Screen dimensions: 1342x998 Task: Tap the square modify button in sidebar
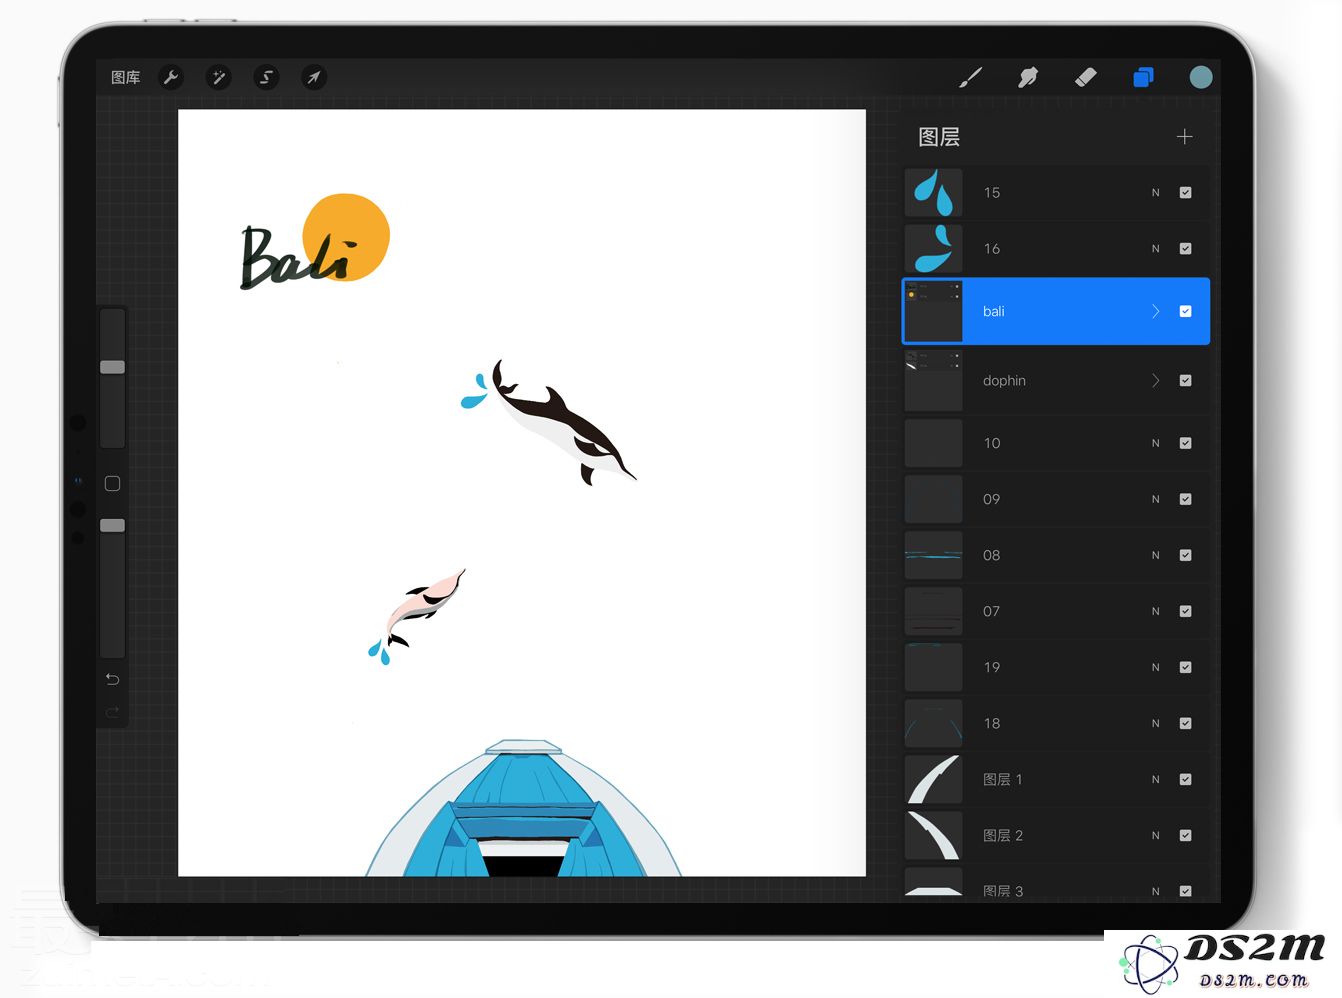pyautogui.click(x=112, y=483)
